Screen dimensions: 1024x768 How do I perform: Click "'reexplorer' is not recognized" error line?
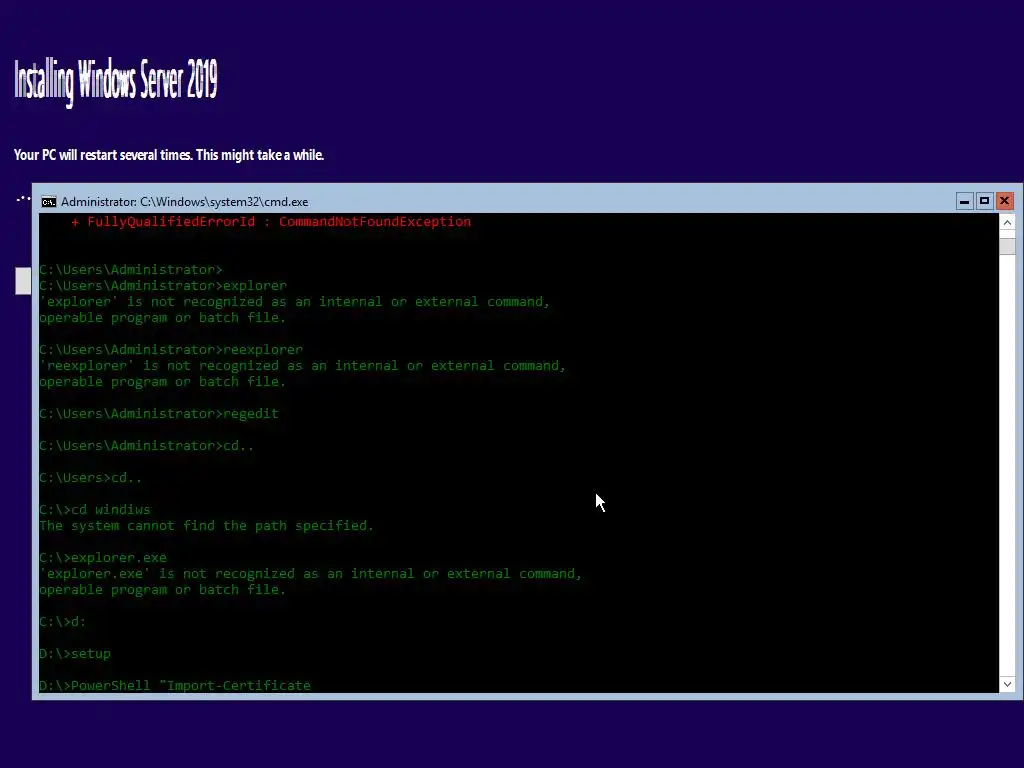click(x=302, y=366)
